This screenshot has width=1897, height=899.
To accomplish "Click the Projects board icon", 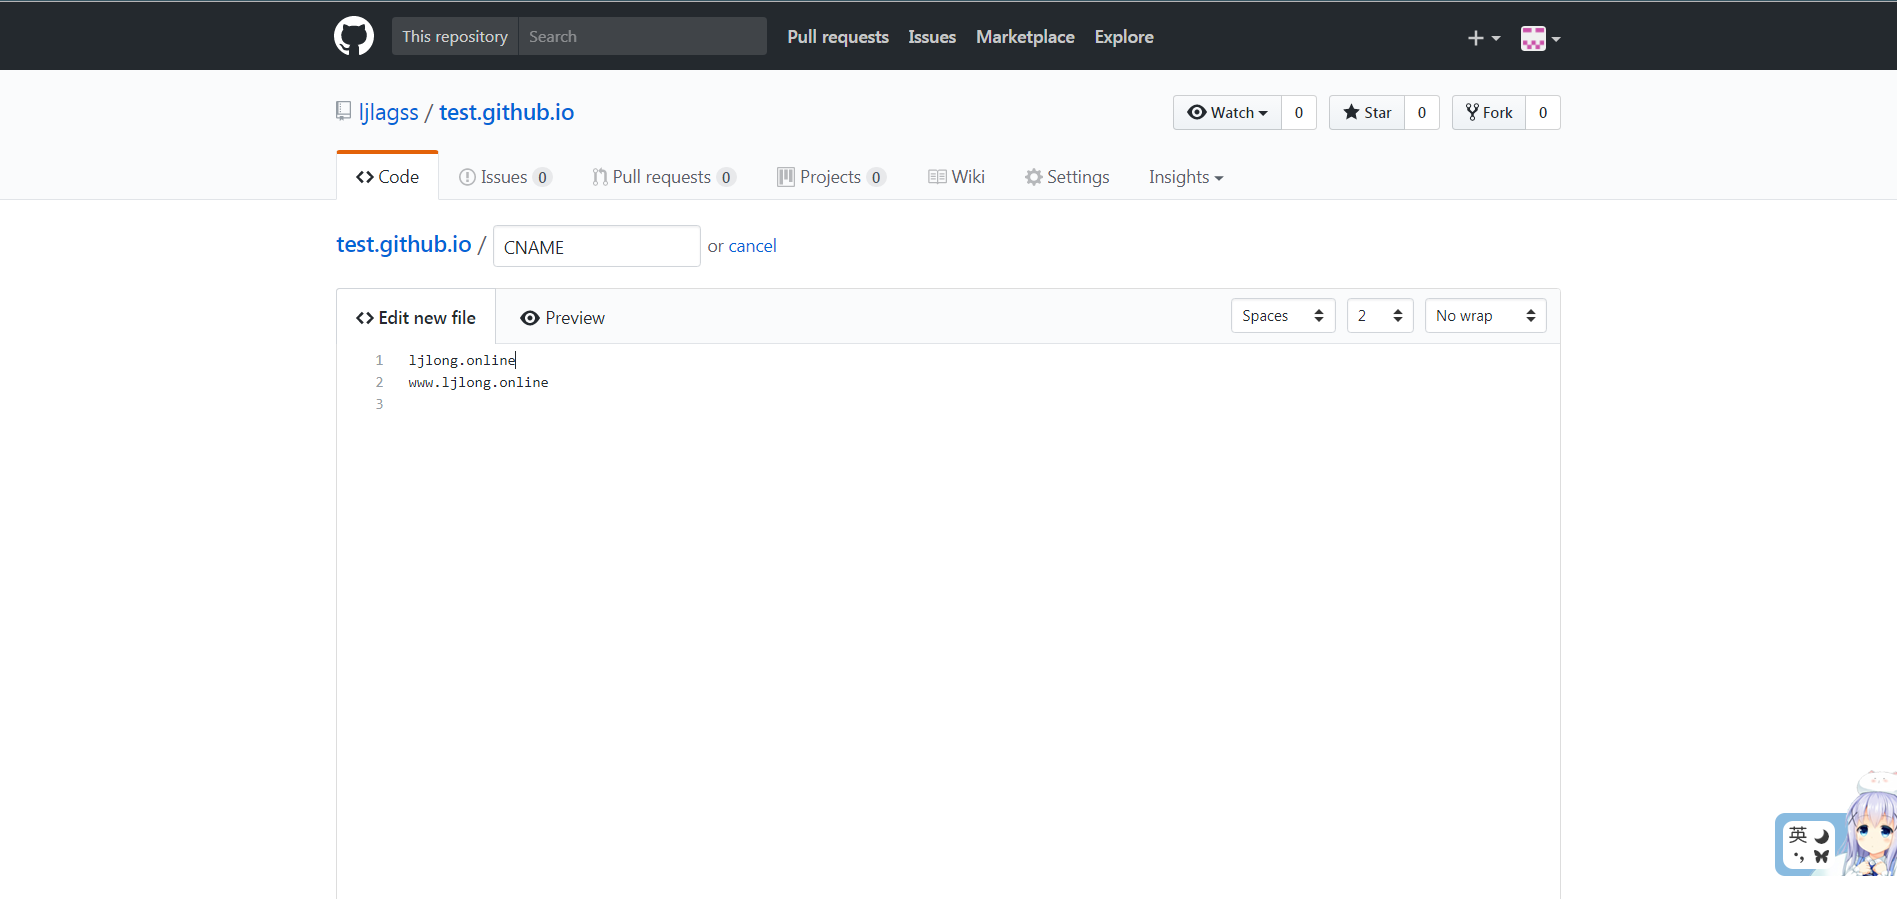I will point(786,177).
